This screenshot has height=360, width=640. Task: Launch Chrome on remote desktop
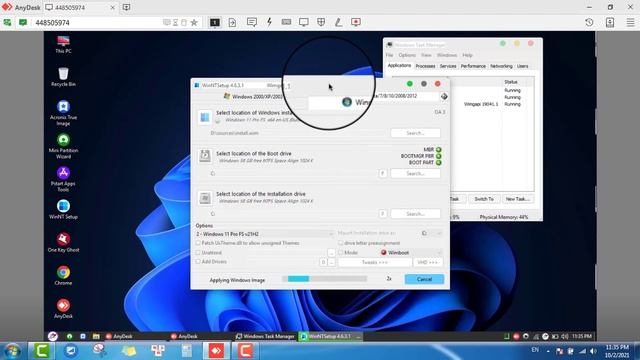point(63,276)
